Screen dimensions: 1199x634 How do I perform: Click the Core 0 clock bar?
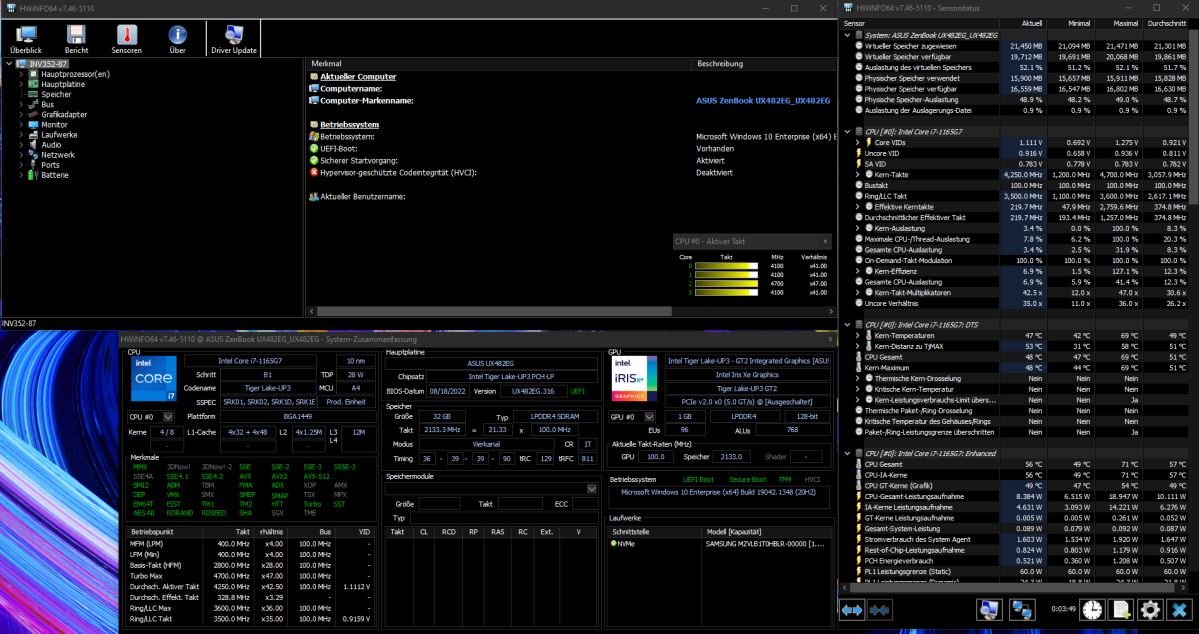click(726, 266)
